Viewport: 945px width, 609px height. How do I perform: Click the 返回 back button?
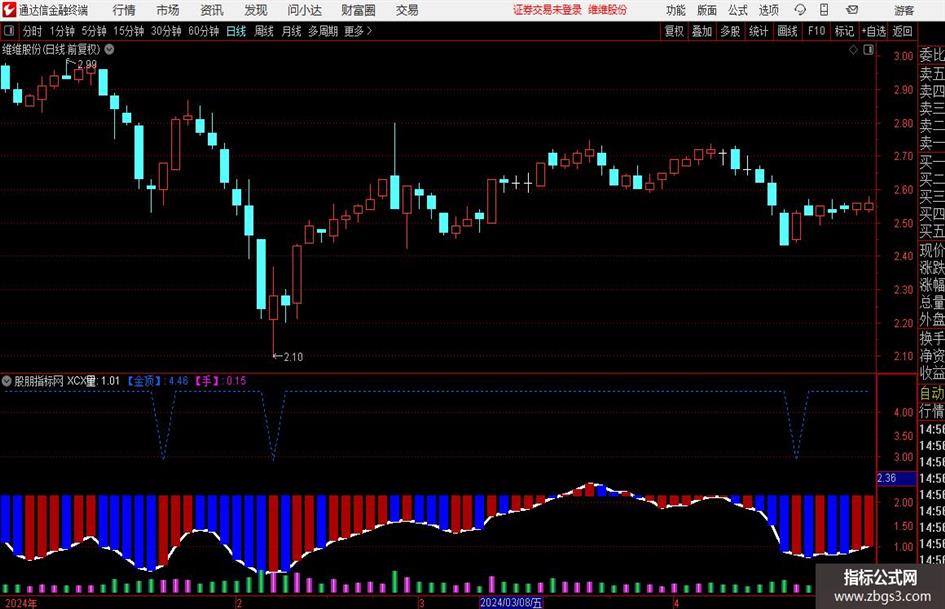click(x=902, y=31)
